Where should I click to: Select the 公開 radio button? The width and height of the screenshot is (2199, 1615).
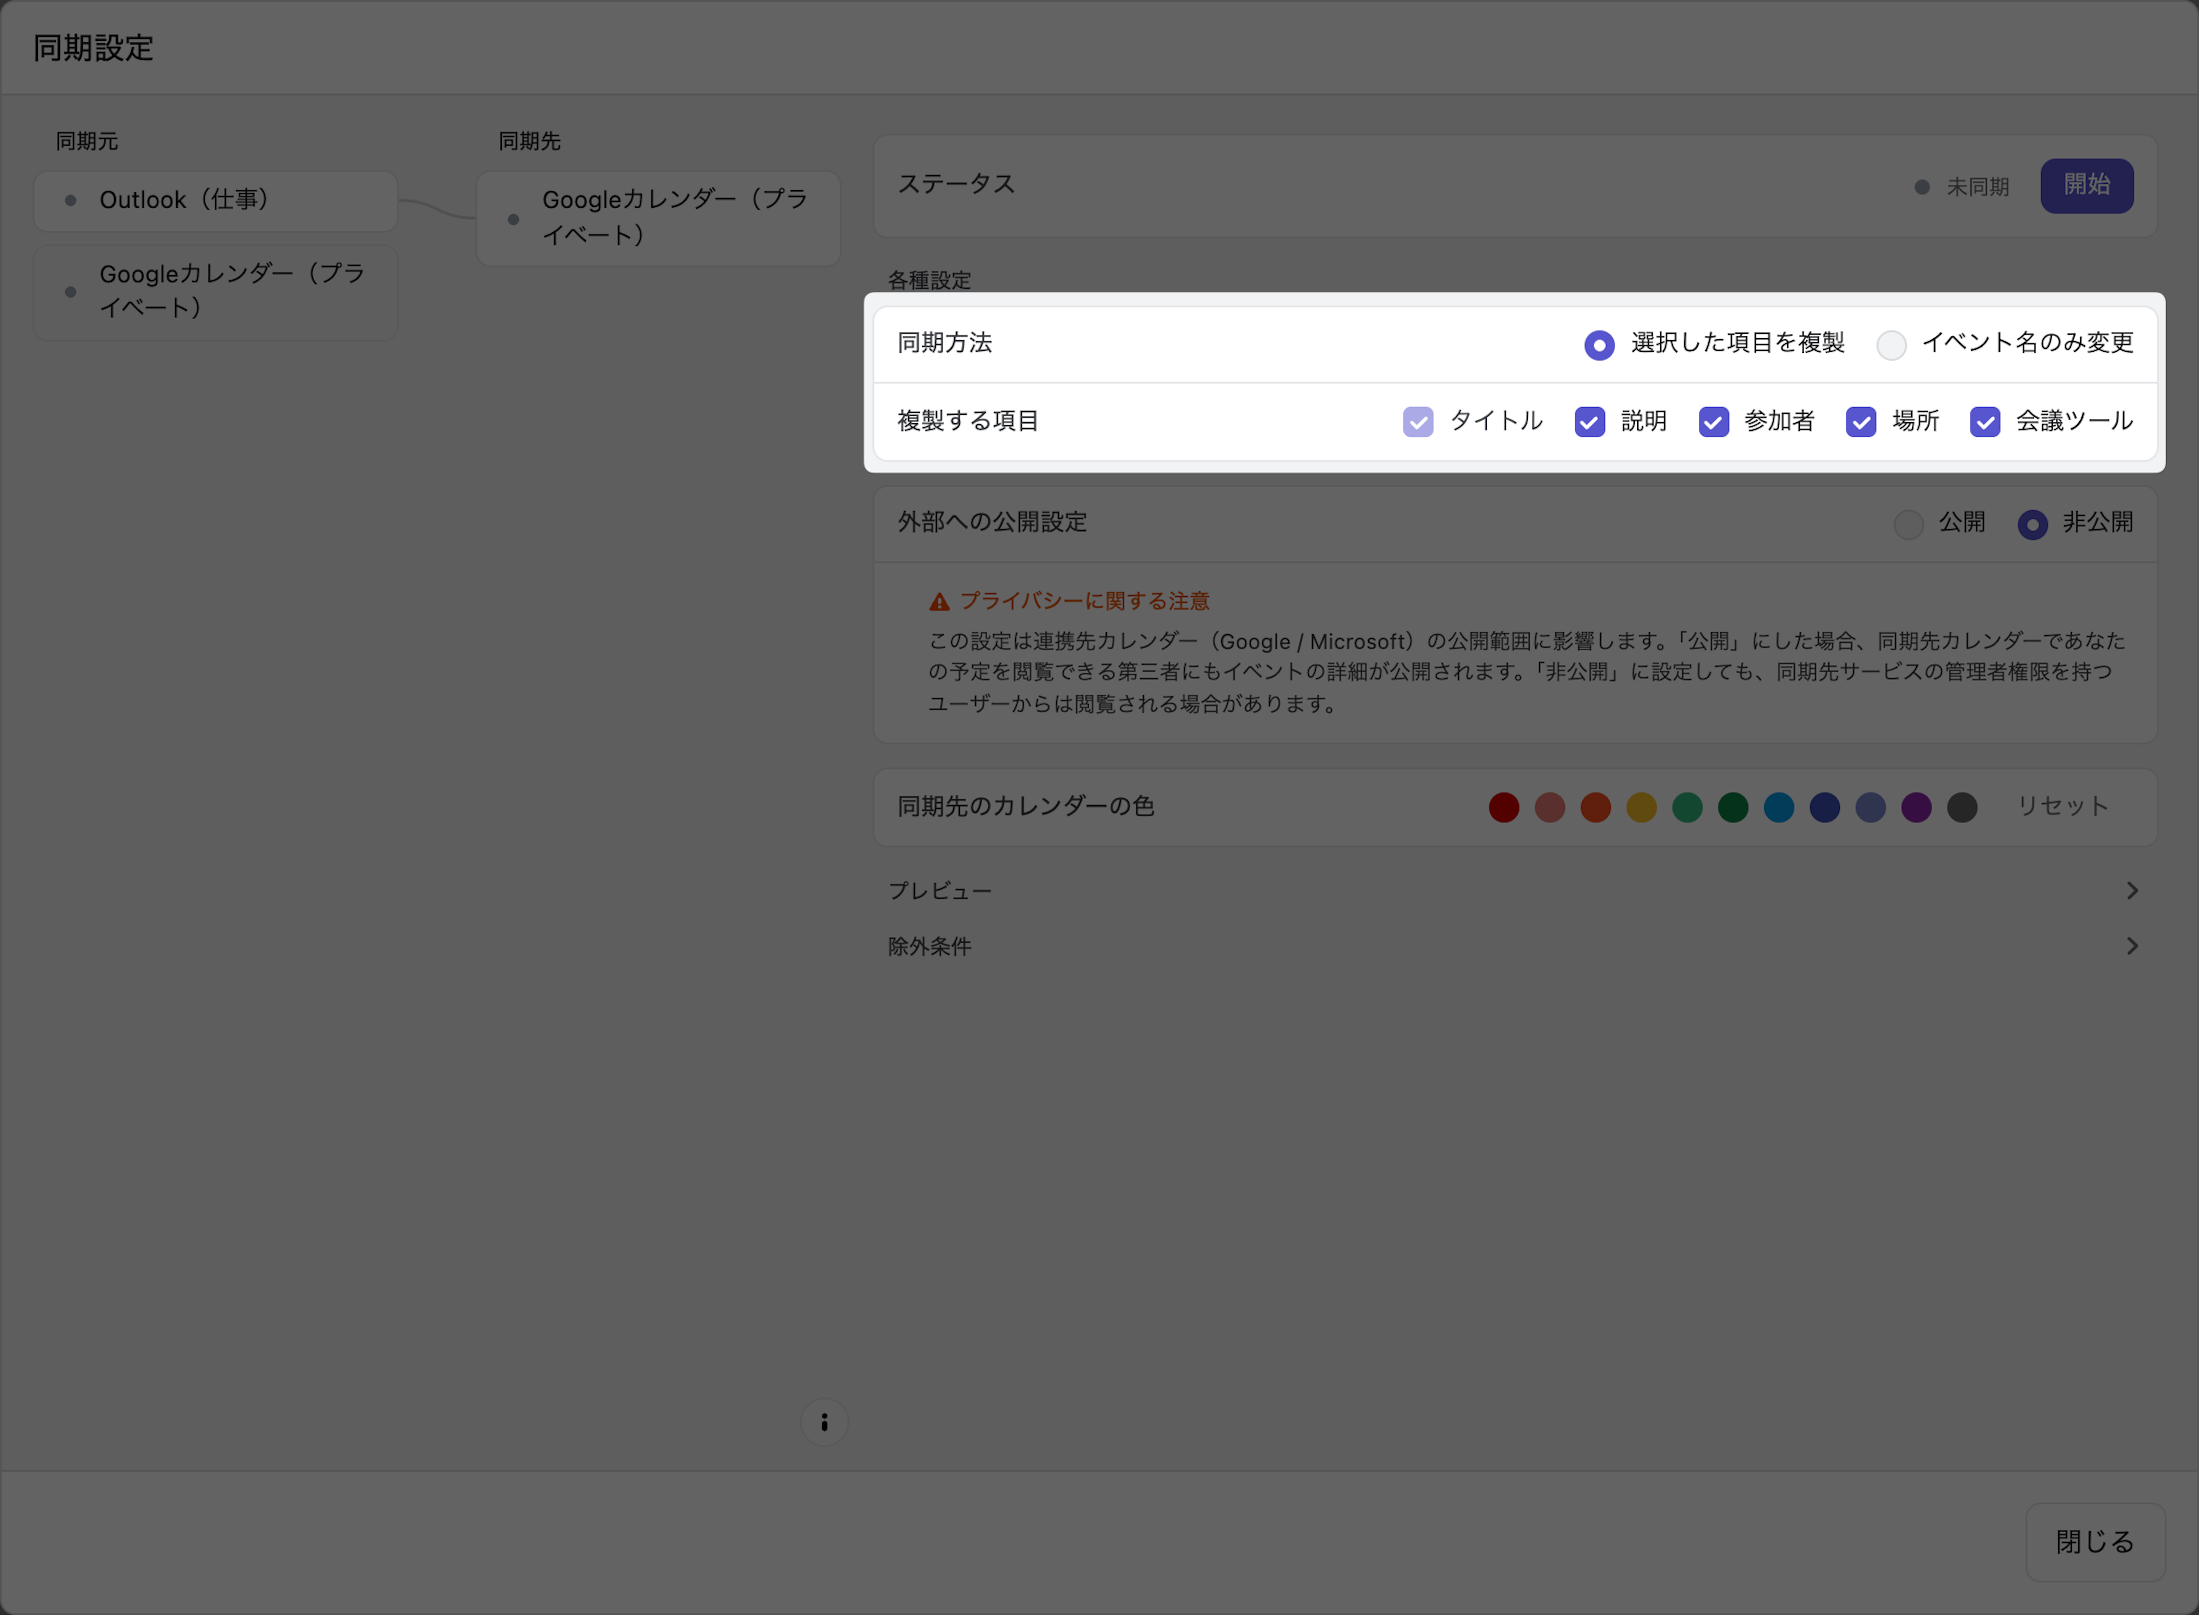[x=1908, y=524]
